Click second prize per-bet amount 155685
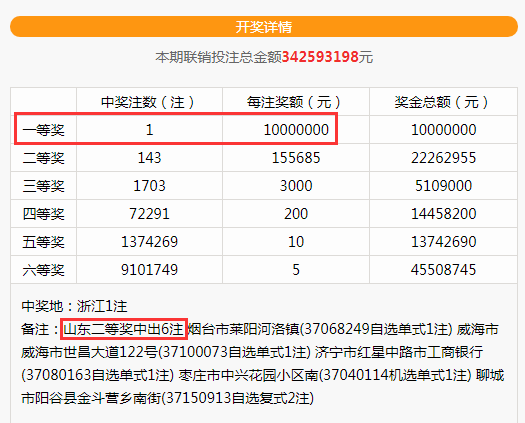 click(296, 158)
